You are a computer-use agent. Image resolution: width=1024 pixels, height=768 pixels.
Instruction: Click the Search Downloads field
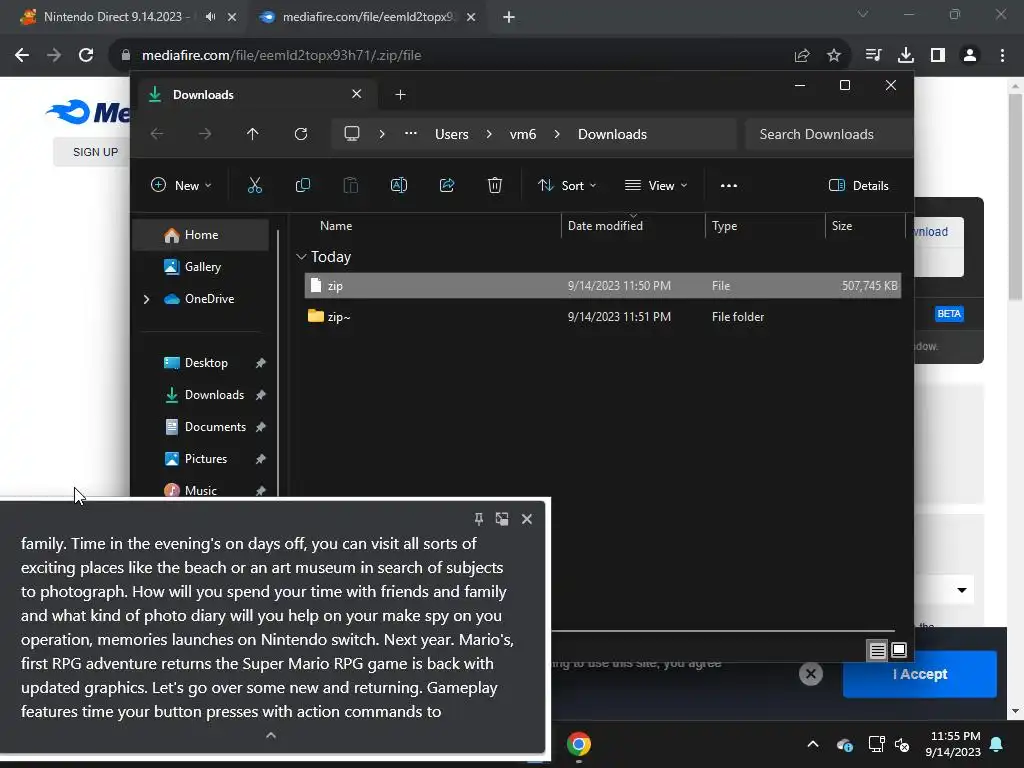pyautogui.click(x=829, y=134)
